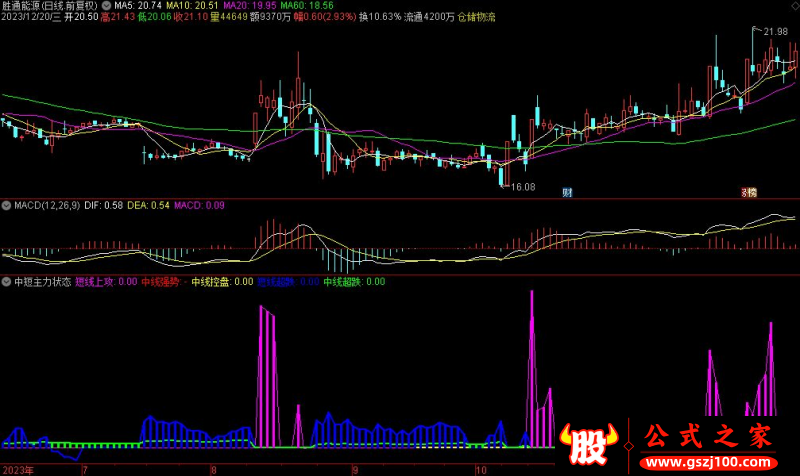Click the red 中线强势 label
Image resolution: width=800 pixels, height=476 pixels.
pyautogui.click(x=160, y=282)
